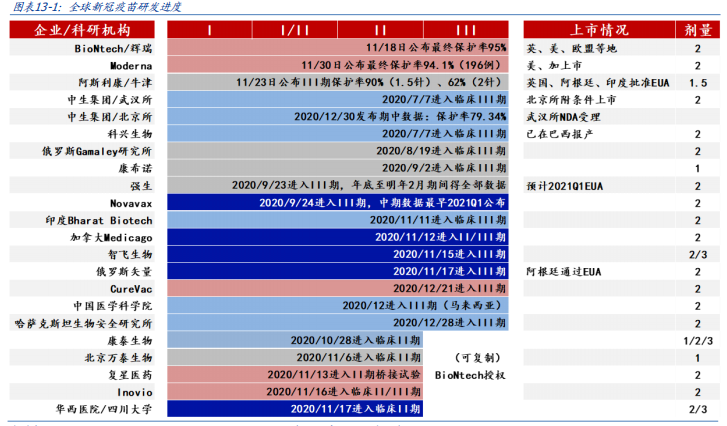Click the 11/30日公布最终保护率94.1% bar

click(338, 65)
